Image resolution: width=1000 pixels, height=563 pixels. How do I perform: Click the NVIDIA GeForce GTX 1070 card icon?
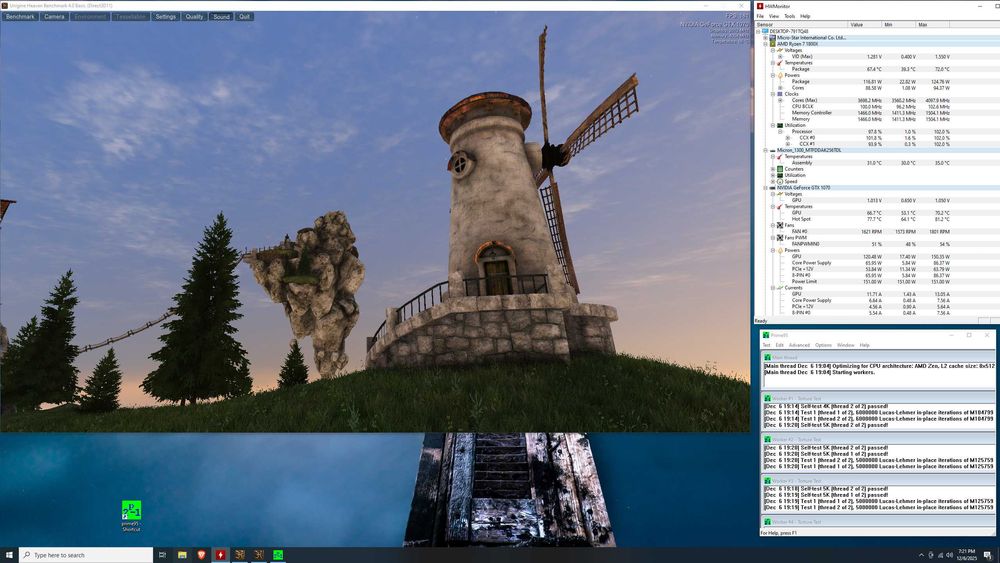tap(772, 188)
